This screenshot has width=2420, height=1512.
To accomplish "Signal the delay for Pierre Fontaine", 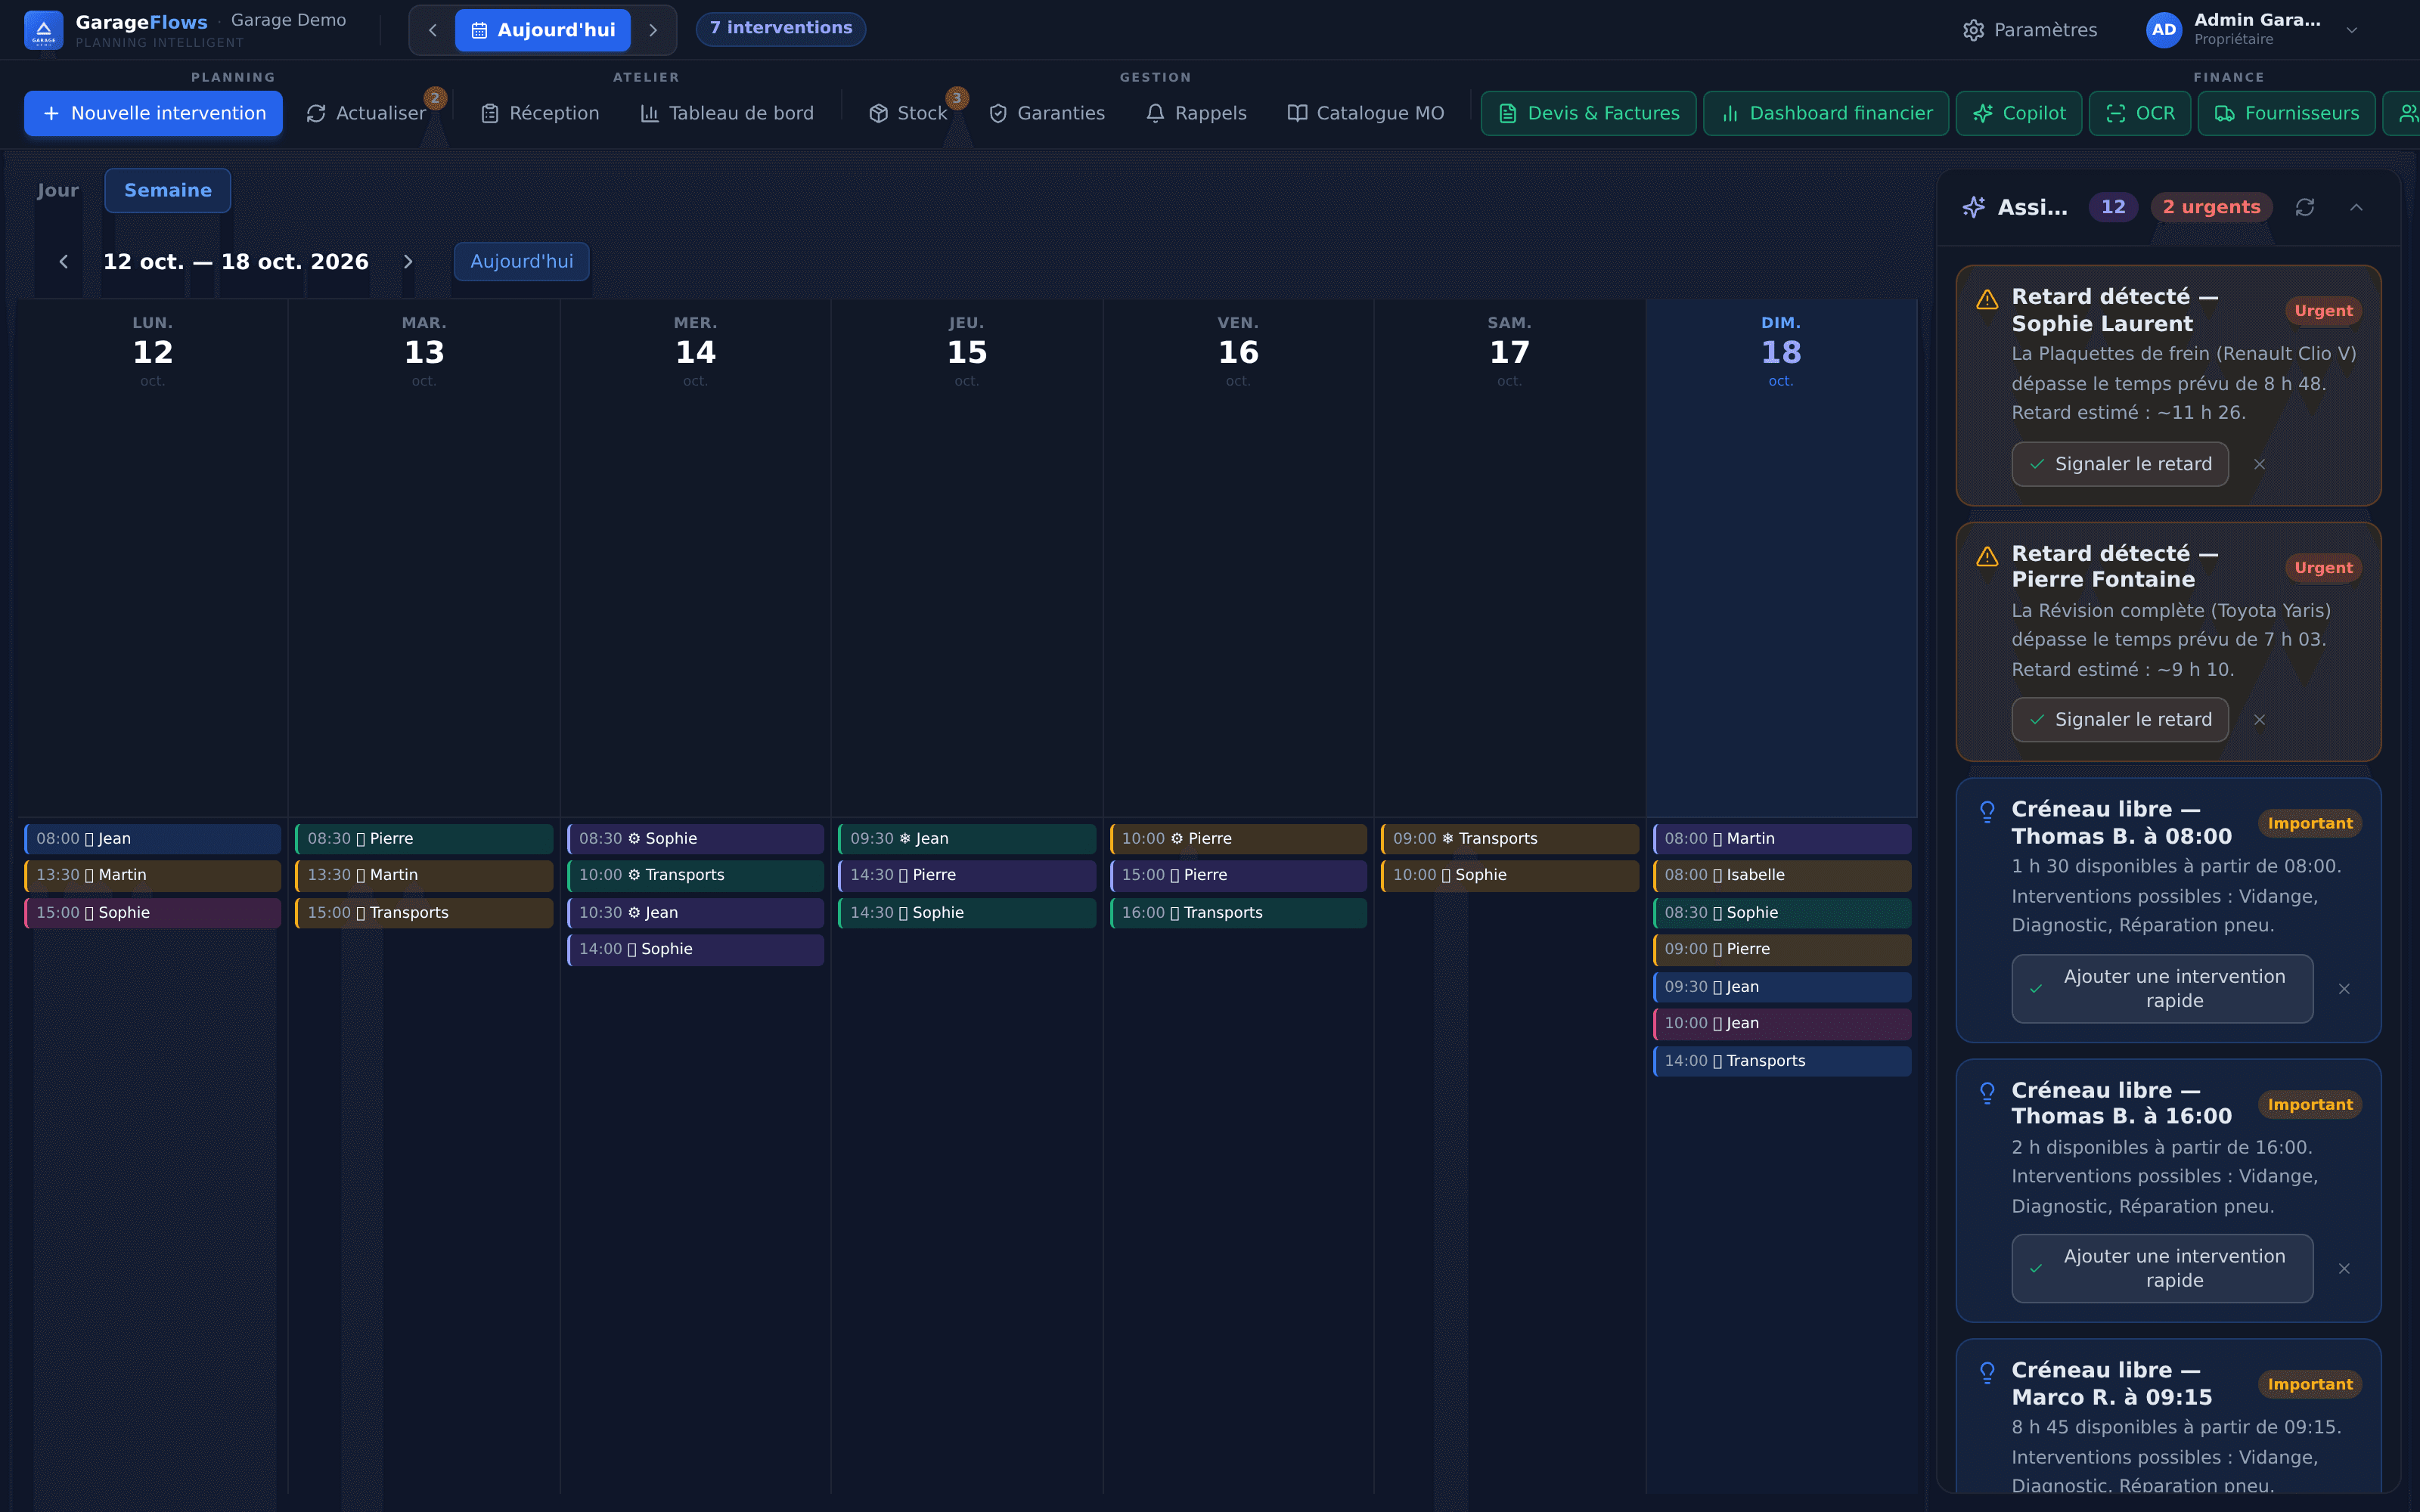I will pyautogui.click(x=2120, y=720).
